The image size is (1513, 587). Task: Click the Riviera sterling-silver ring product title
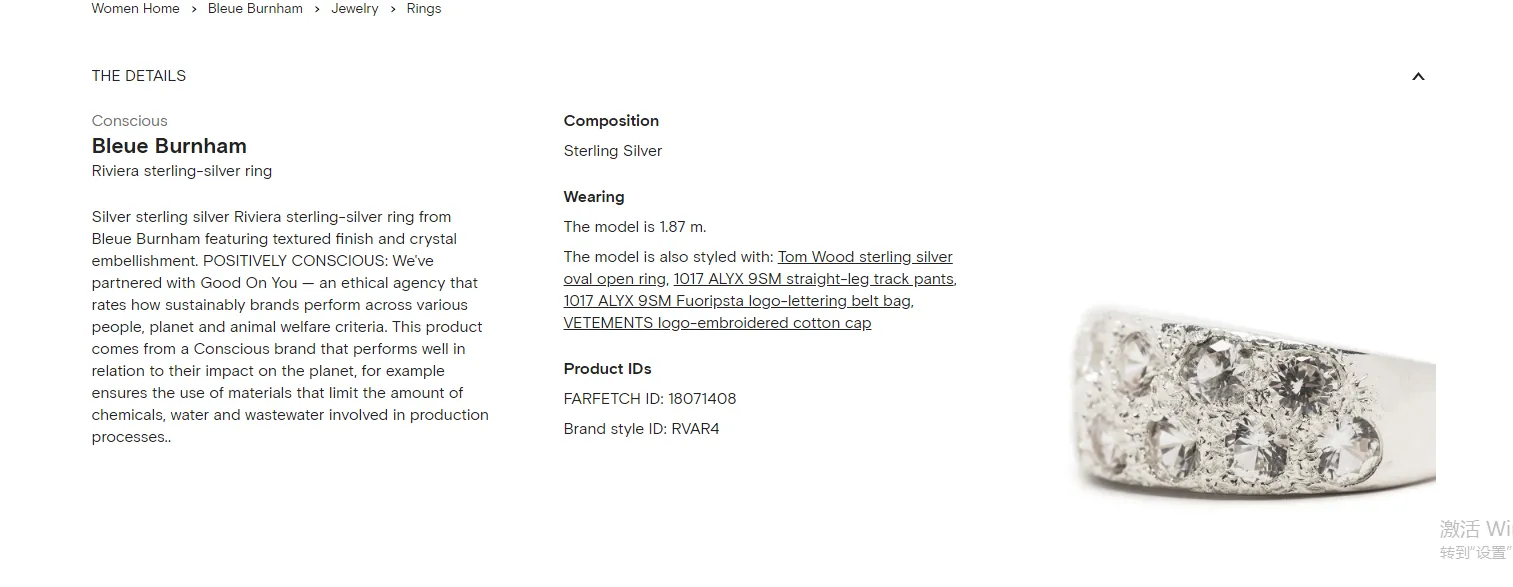click(181, 171)
